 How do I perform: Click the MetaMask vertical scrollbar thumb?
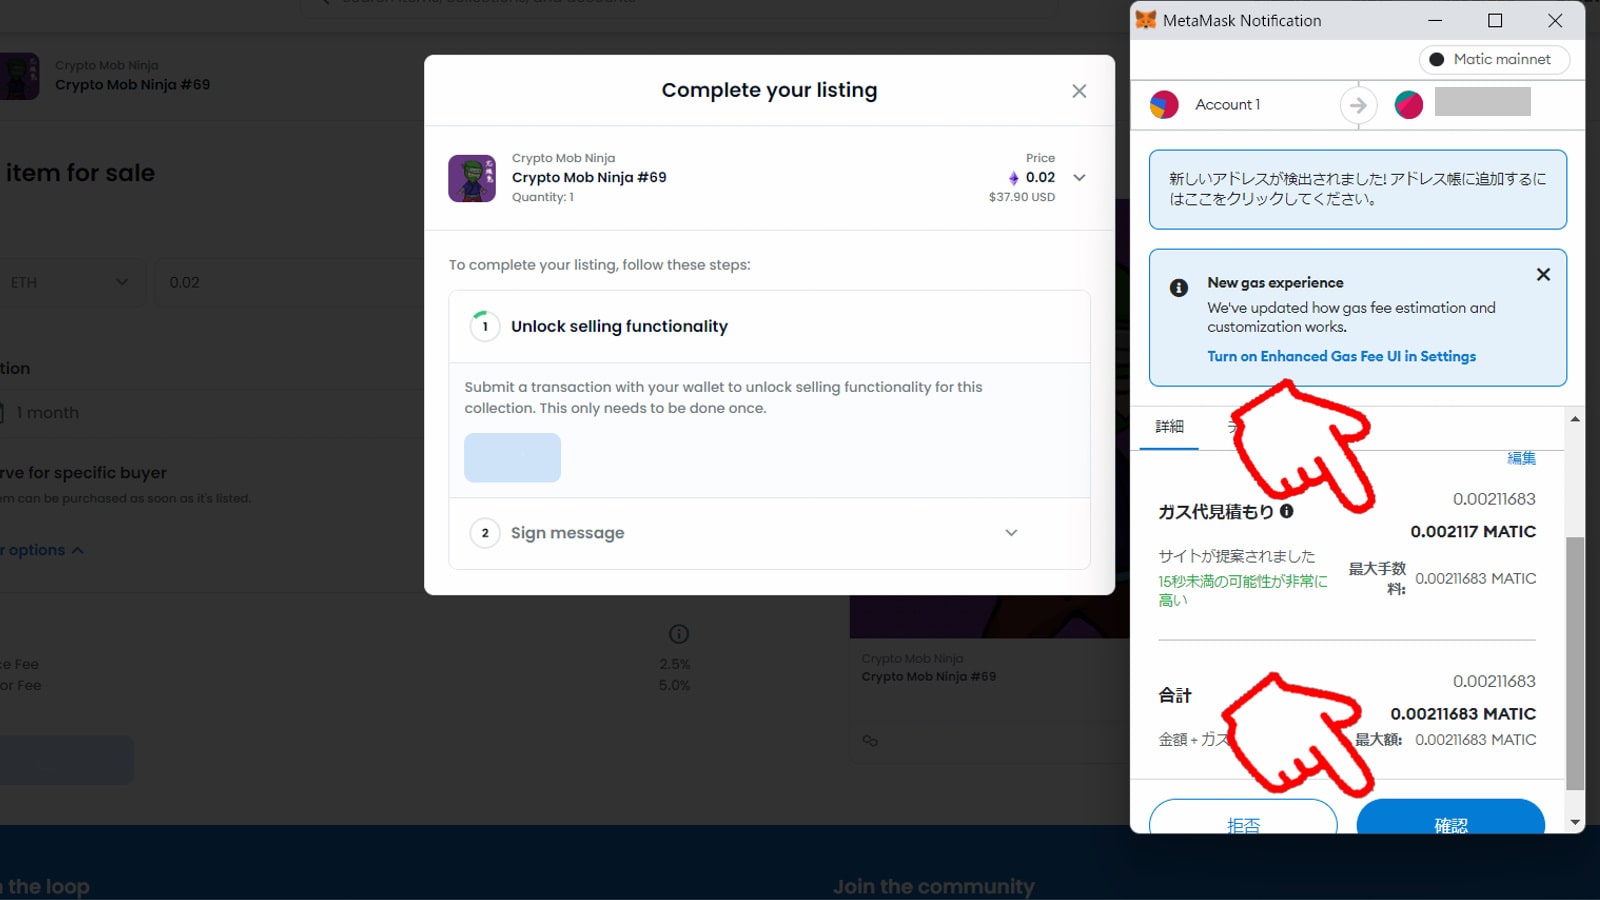click(1575, 663)
